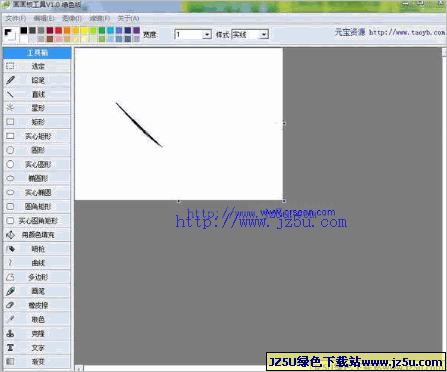Pick the top-row dark green swatch
Image resolution: width=447 pixels, height=372 pixels.
102,30
